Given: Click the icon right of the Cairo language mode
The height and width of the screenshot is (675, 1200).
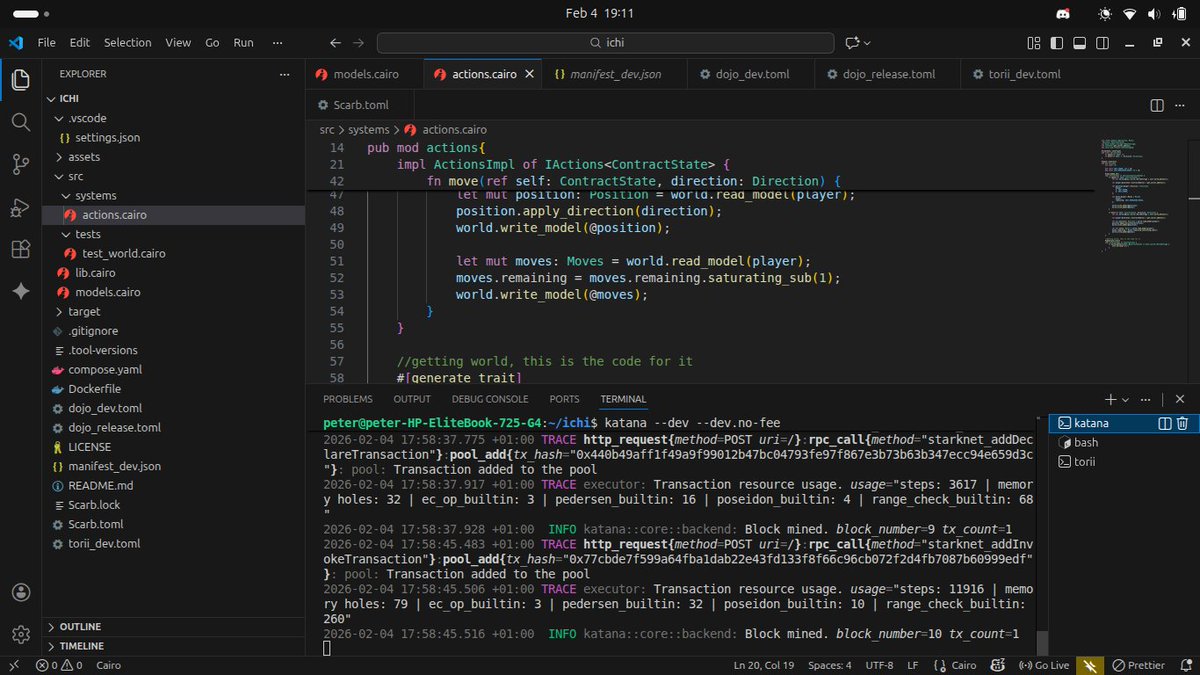Looking at the screenshot, I should [997, 665].
